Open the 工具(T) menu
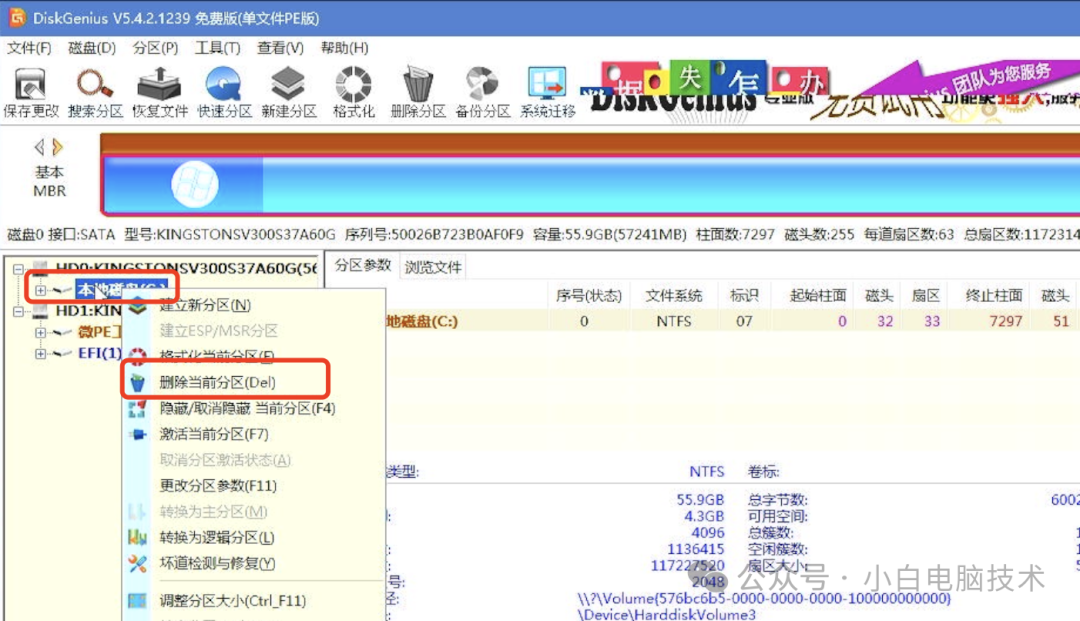This screenshot has width=1080, height=621. (x=217, y=47)
